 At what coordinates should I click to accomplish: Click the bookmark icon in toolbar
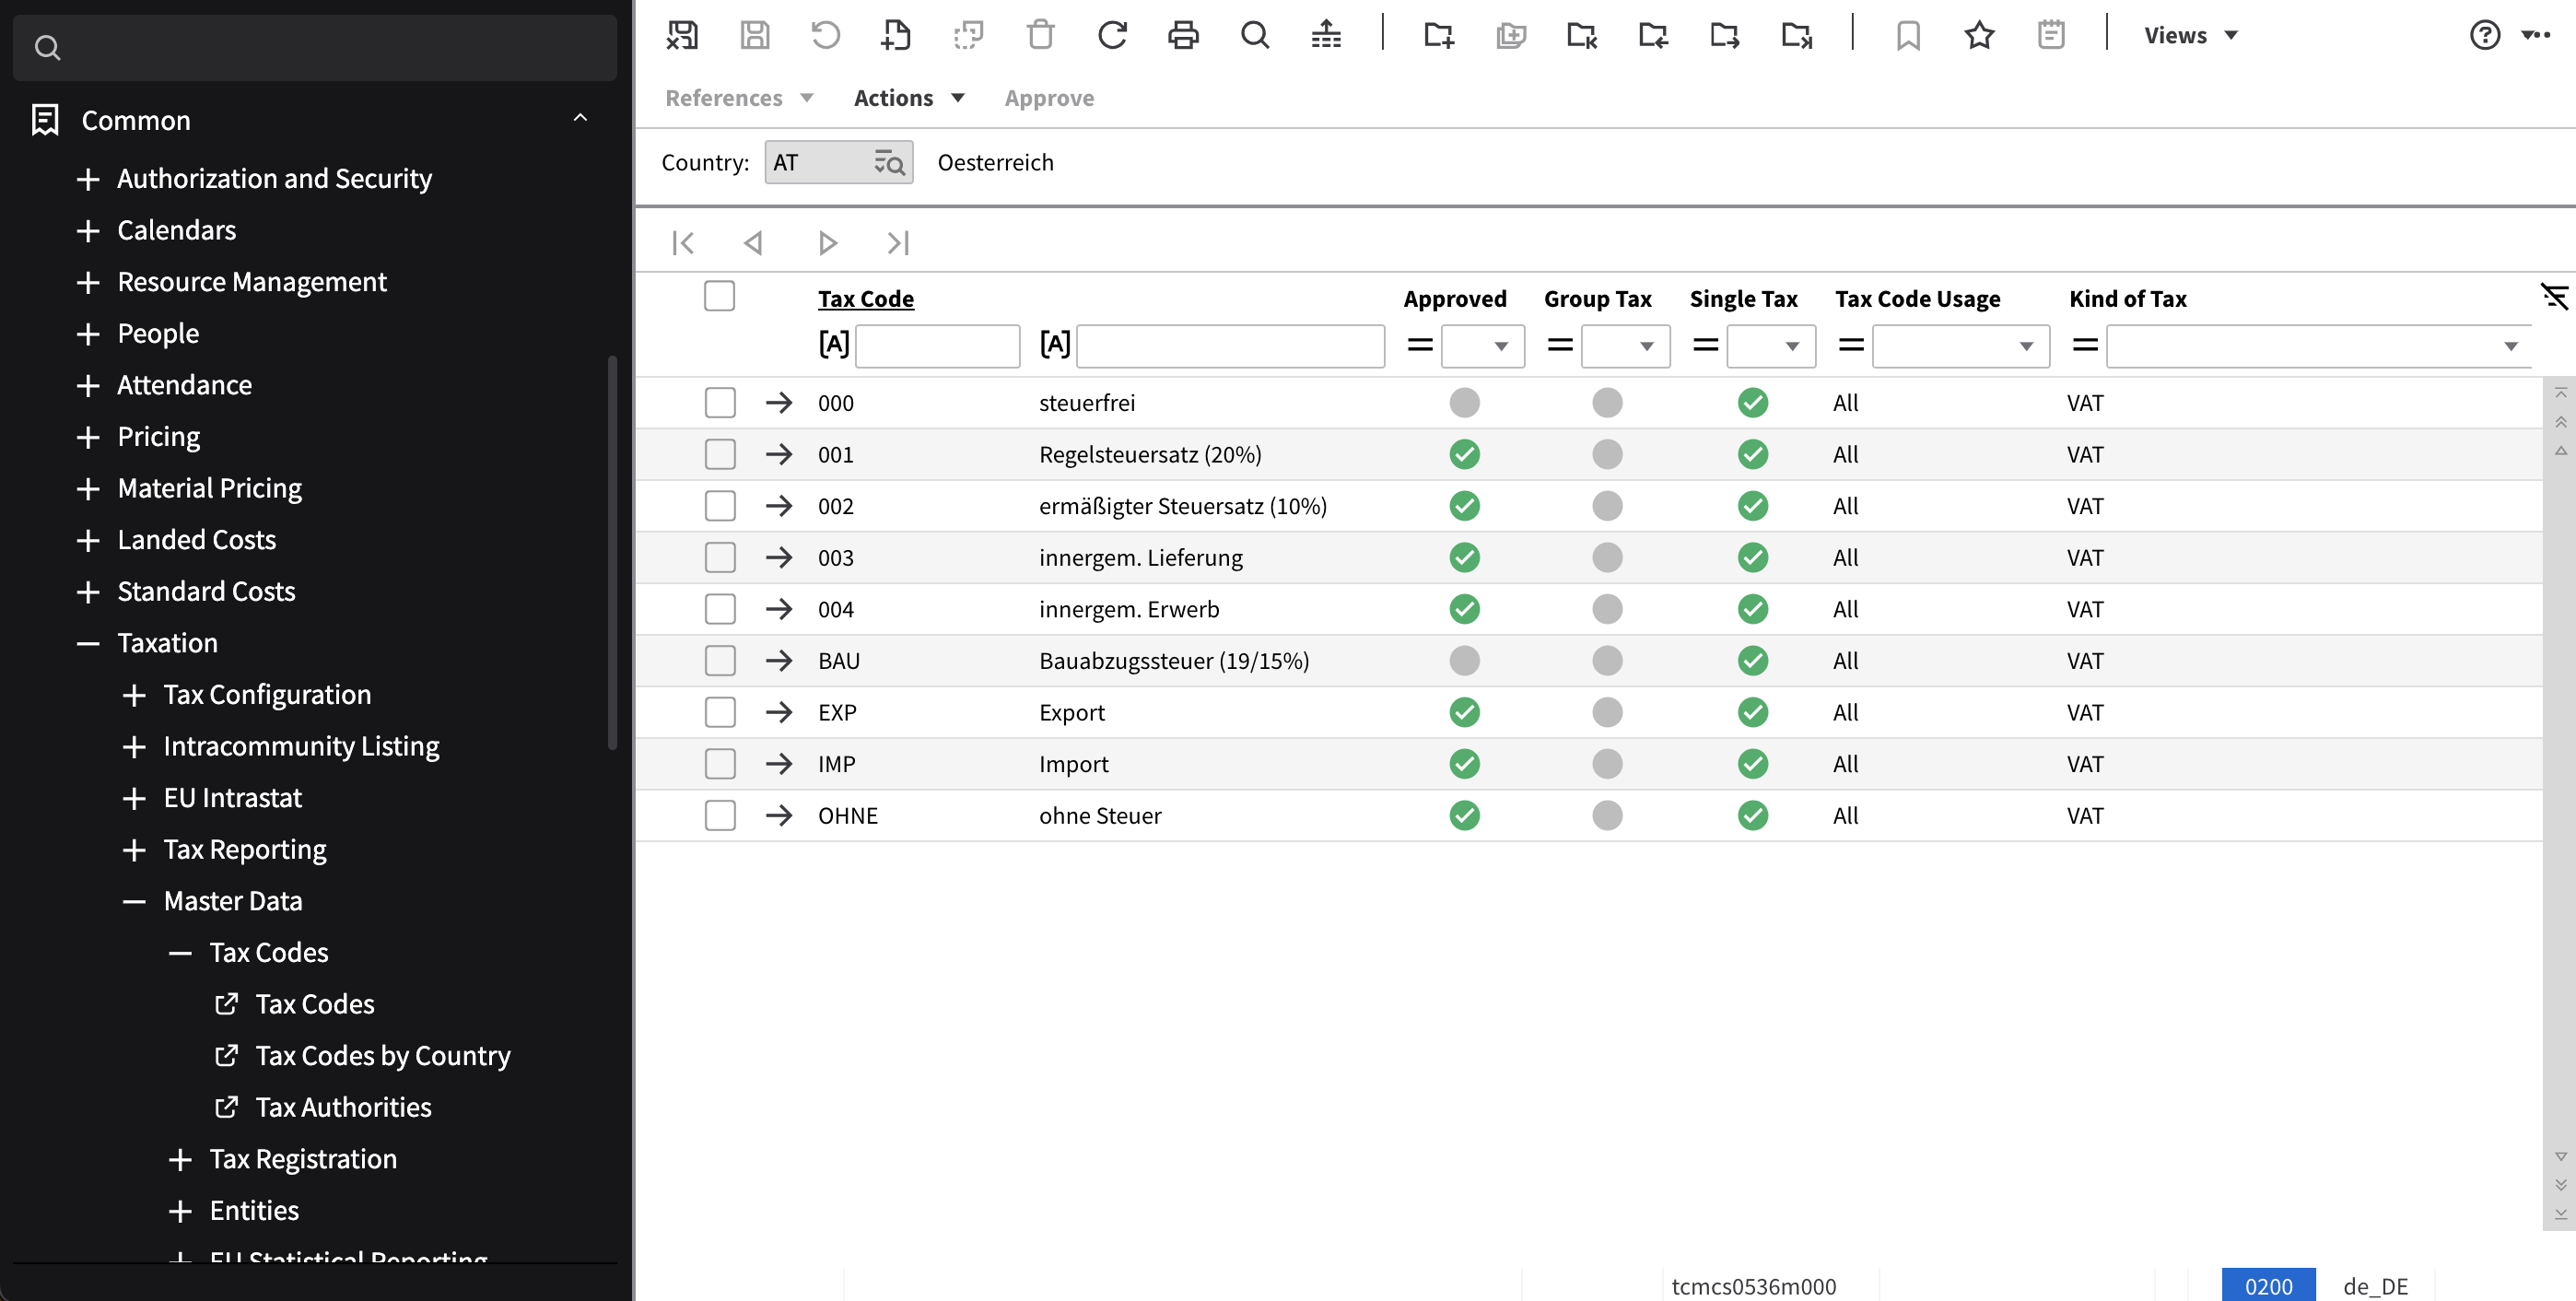[1907, 35]
